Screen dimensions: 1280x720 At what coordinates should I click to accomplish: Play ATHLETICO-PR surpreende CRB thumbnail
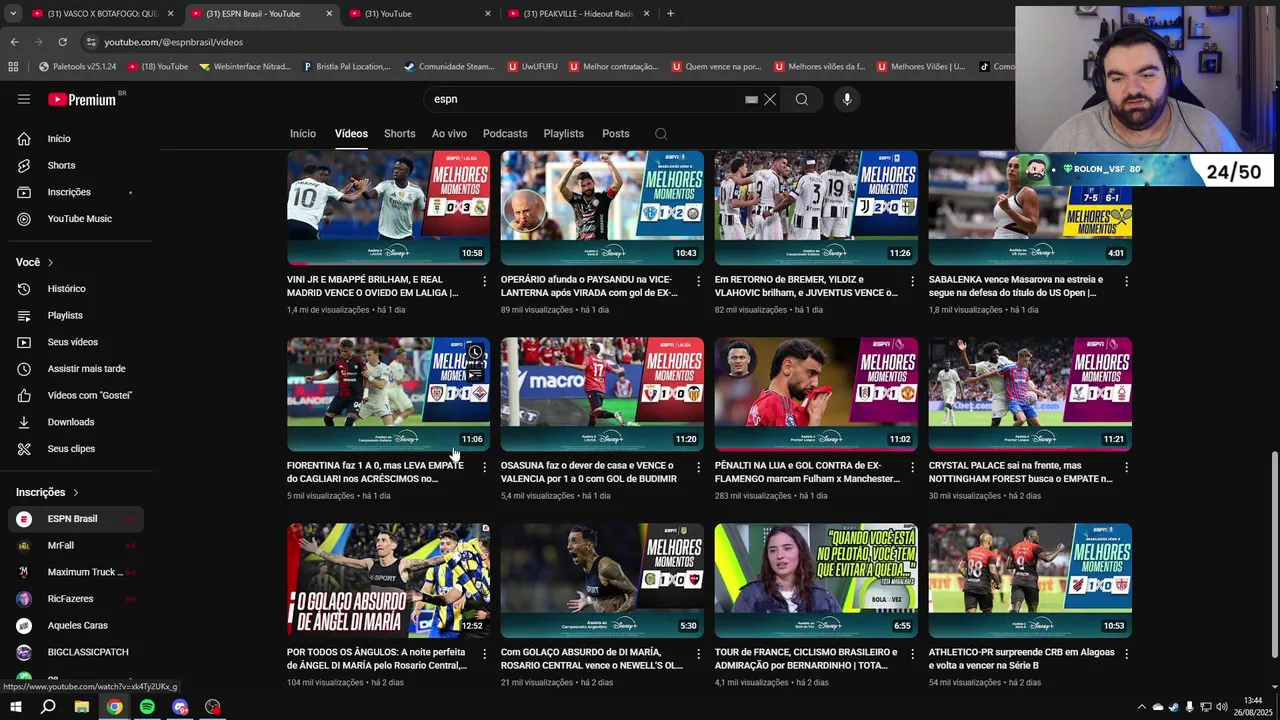coord(1030,580)
